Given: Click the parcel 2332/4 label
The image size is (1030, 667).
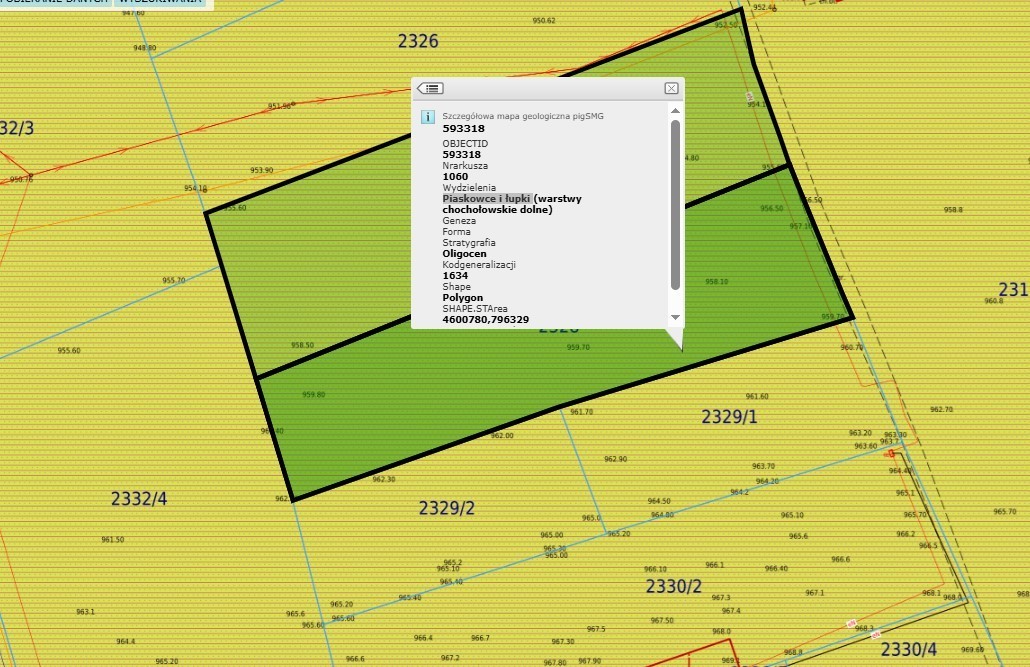Looking at the screenshot, I should [139, 498].
